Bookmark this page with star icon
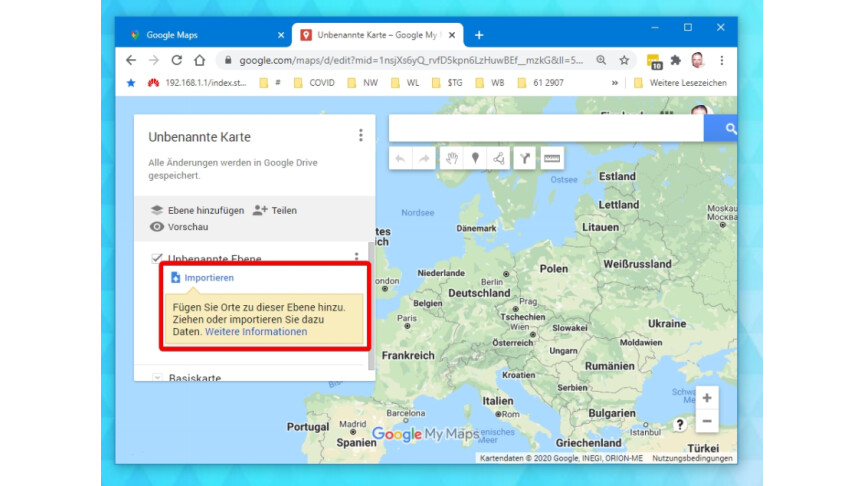864x486 pixels. click(x=624, y=60)
